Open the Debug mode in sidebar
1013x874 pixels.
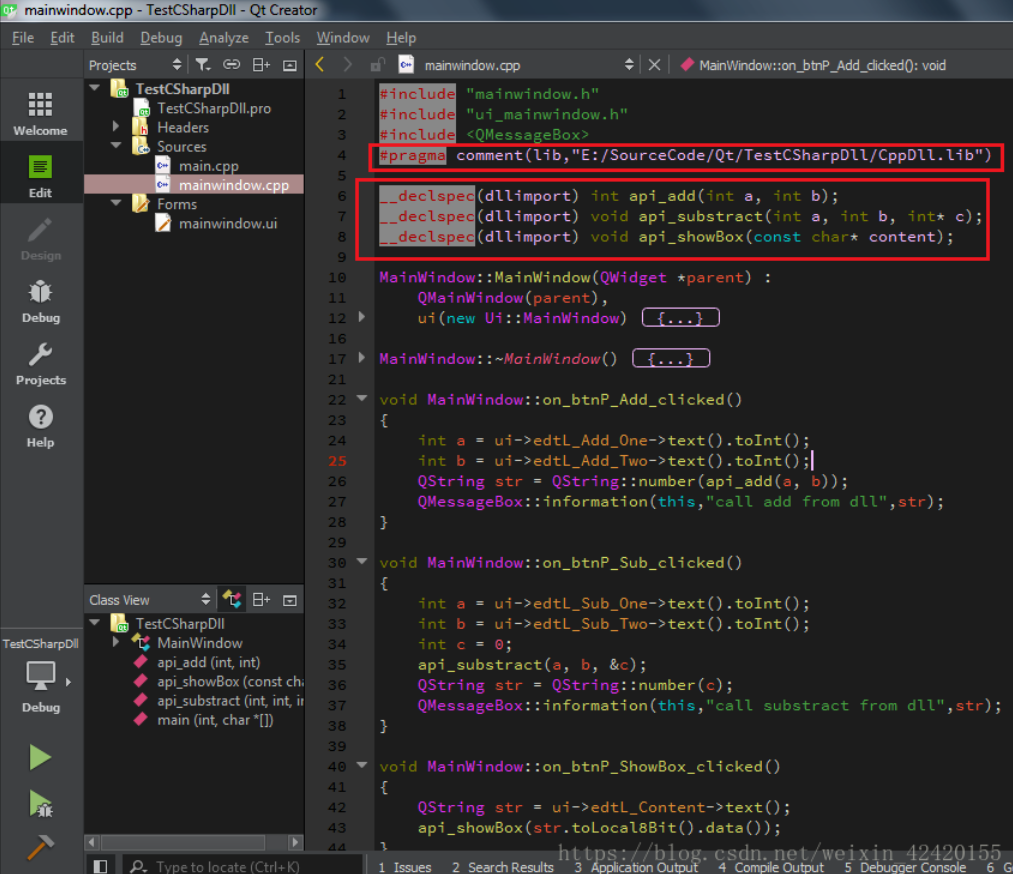(x=40, y=301)
